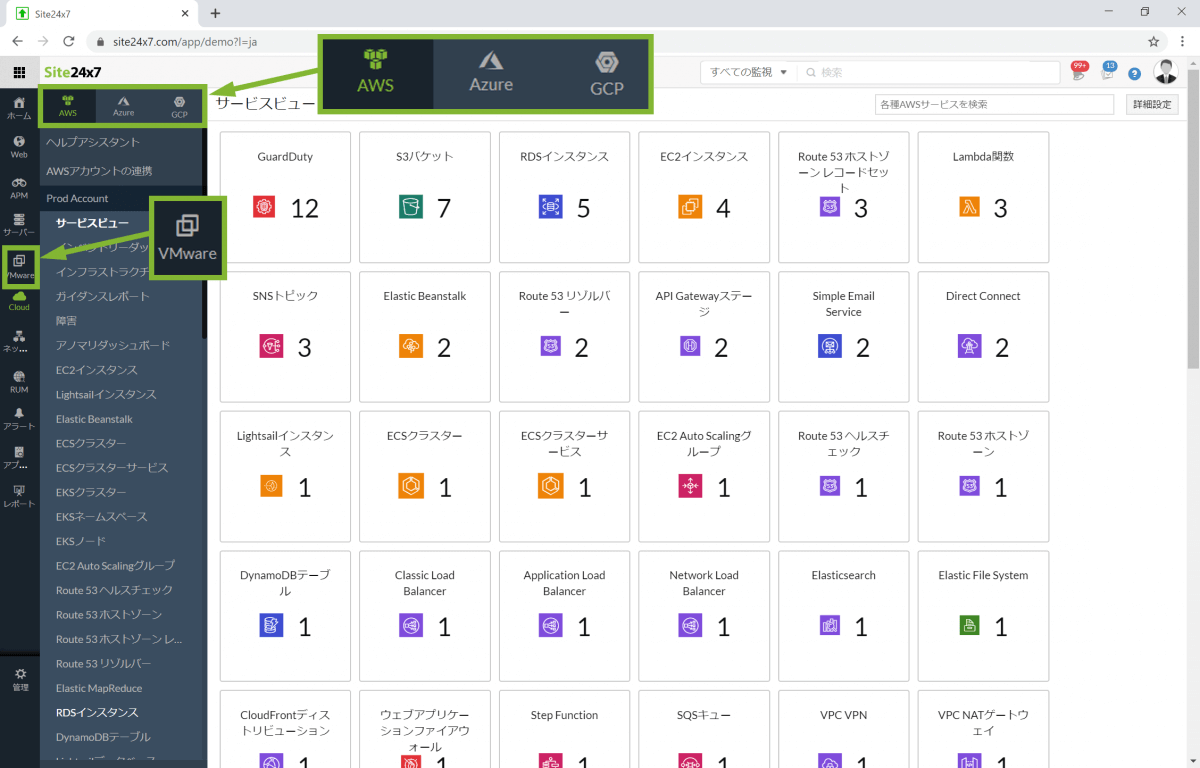Click the Network Load Balancer card icon

click(689, 626)
